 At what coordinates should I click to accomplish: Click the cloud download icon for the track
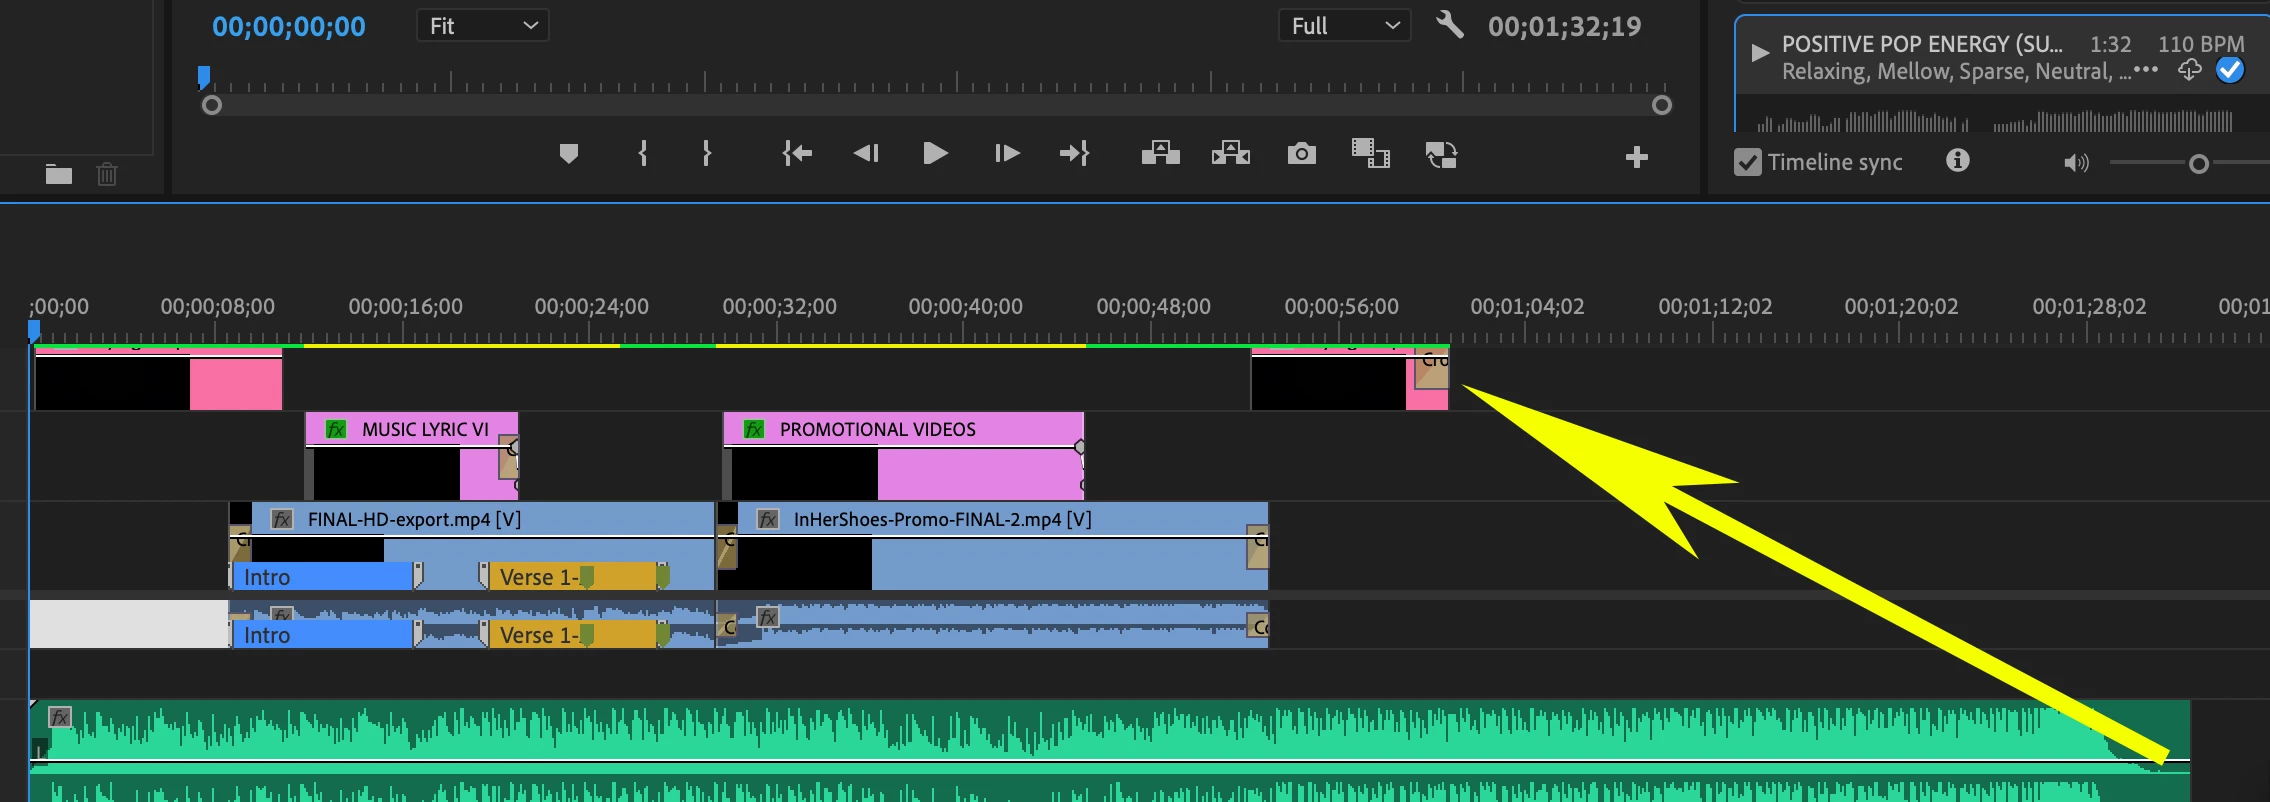coord(2190,69)
